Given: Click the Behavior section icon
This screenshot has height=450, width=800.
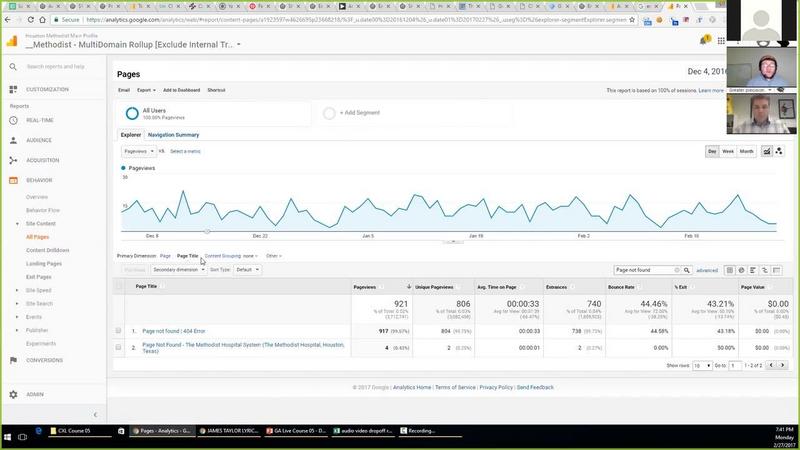Looking at the screenshot, I should (13, 180).
